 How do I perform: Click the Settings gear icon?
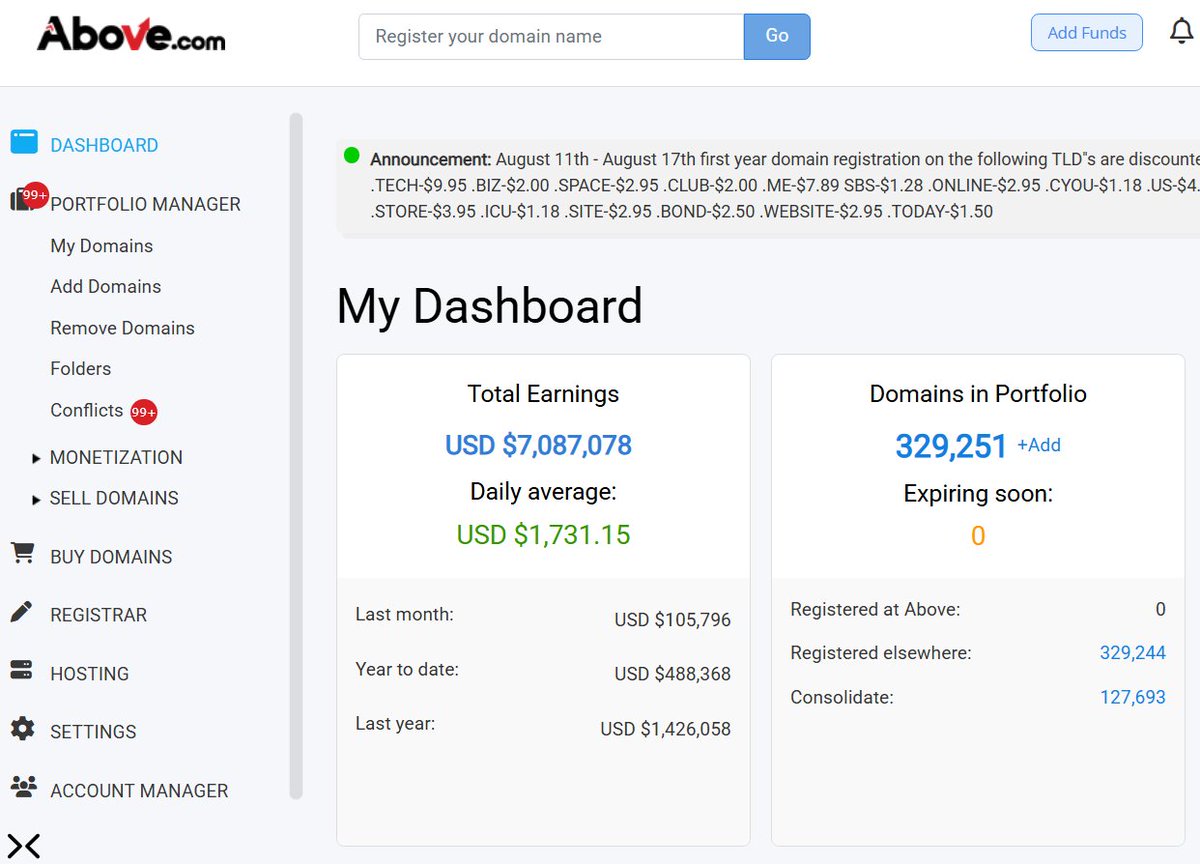[x=22, y=729]
